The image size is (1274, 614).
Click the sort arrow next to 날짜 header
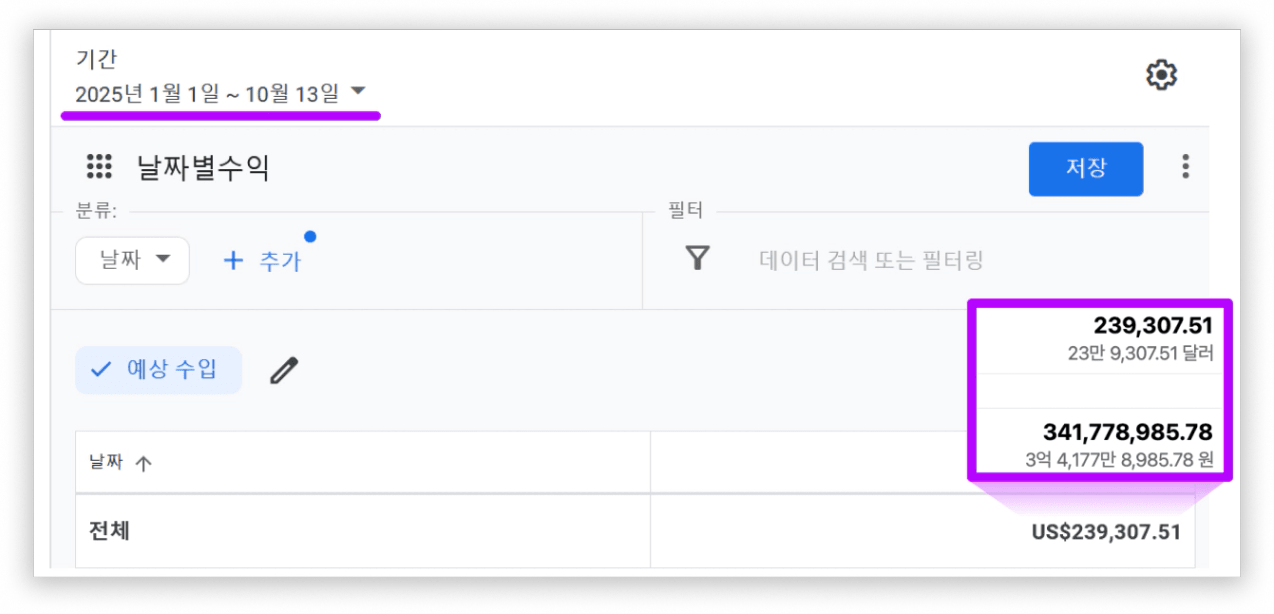point(143,463)
